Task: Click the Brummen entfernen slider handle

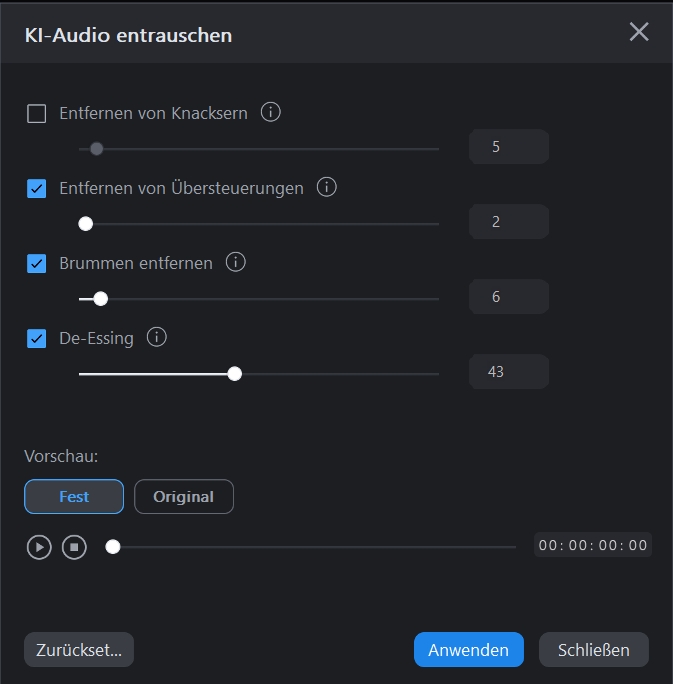Action: 100,299
